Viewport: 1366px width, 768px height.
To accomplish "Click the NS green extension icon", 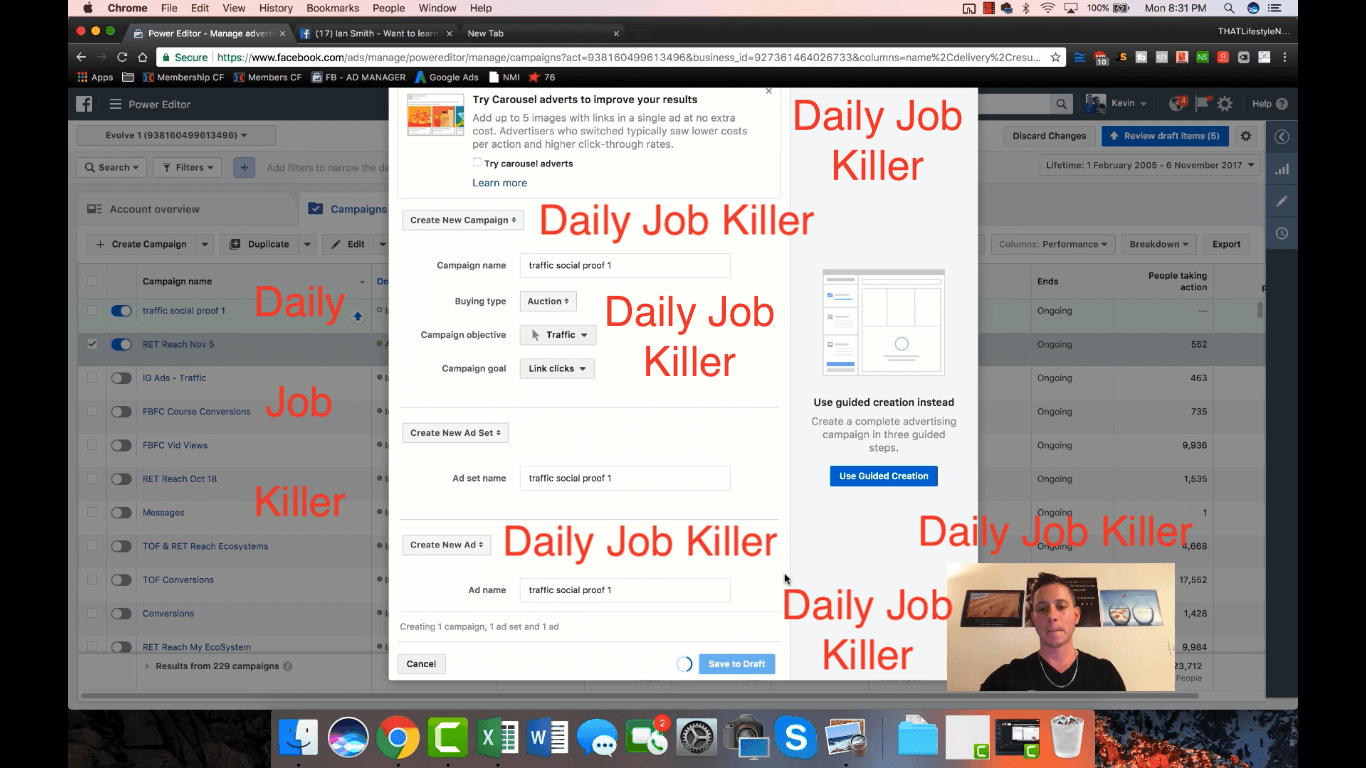I will tap(1202, 58).
